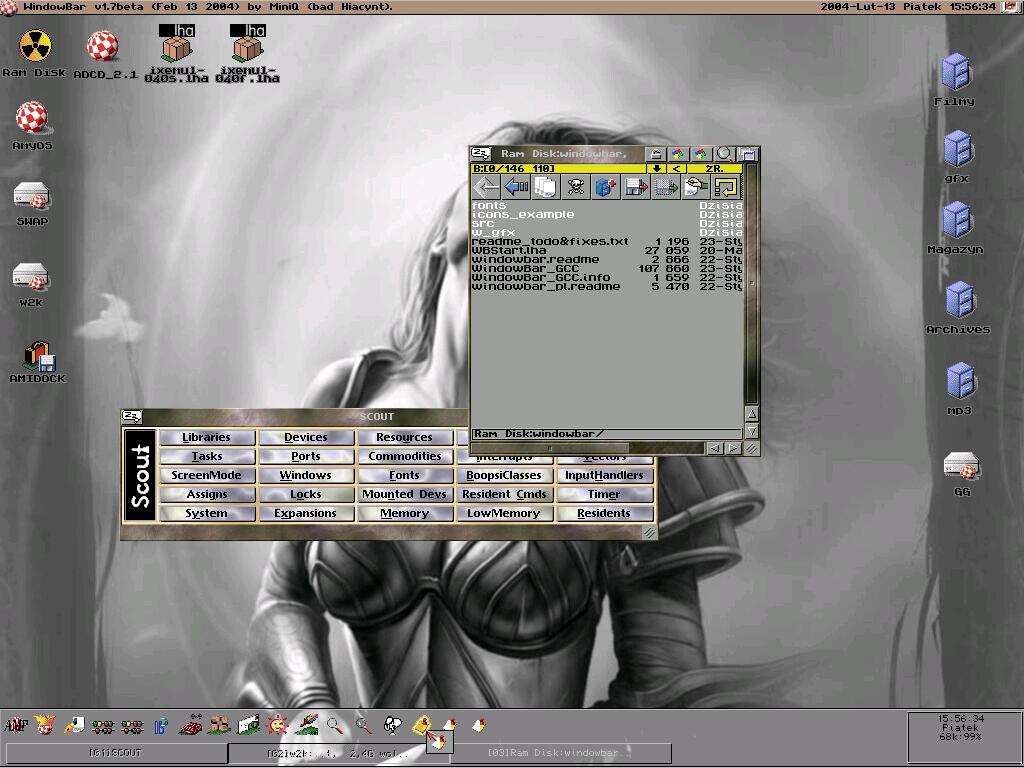This screenshot has width=1024, height=768.
Task: Open BoopsiClasses in Scout
Action: pyautogui.click(x=504, y=475)
